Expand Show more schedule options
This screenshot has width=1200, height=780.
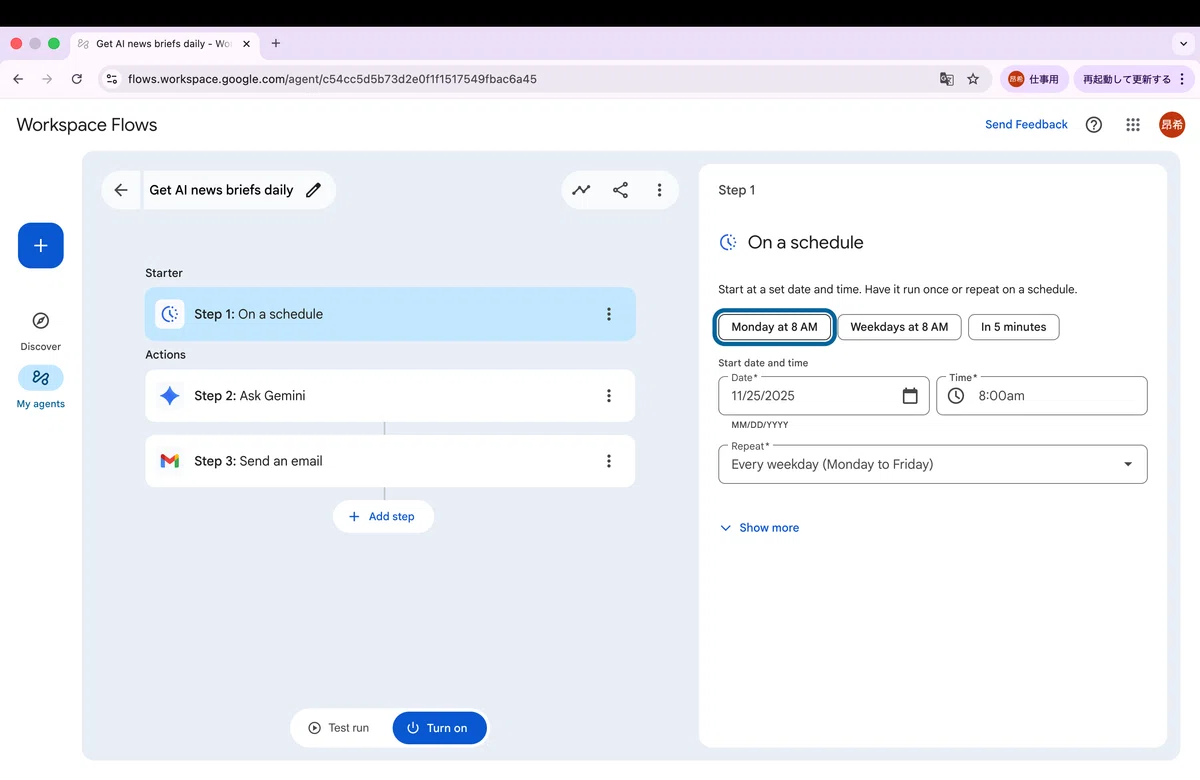pyautogui.click(x=759, y=528)
